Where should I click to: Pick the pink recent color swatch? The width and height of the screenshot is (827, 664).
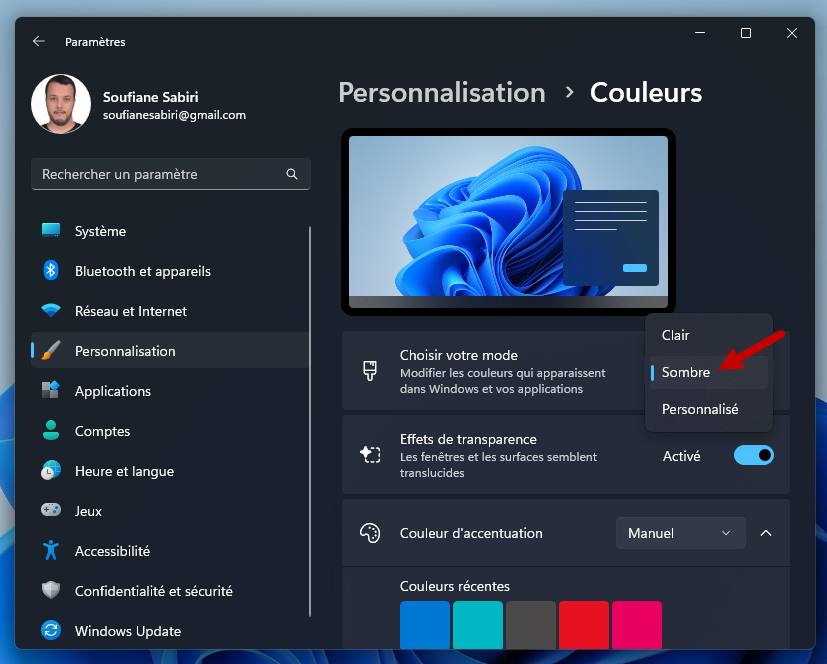point(637,625)
